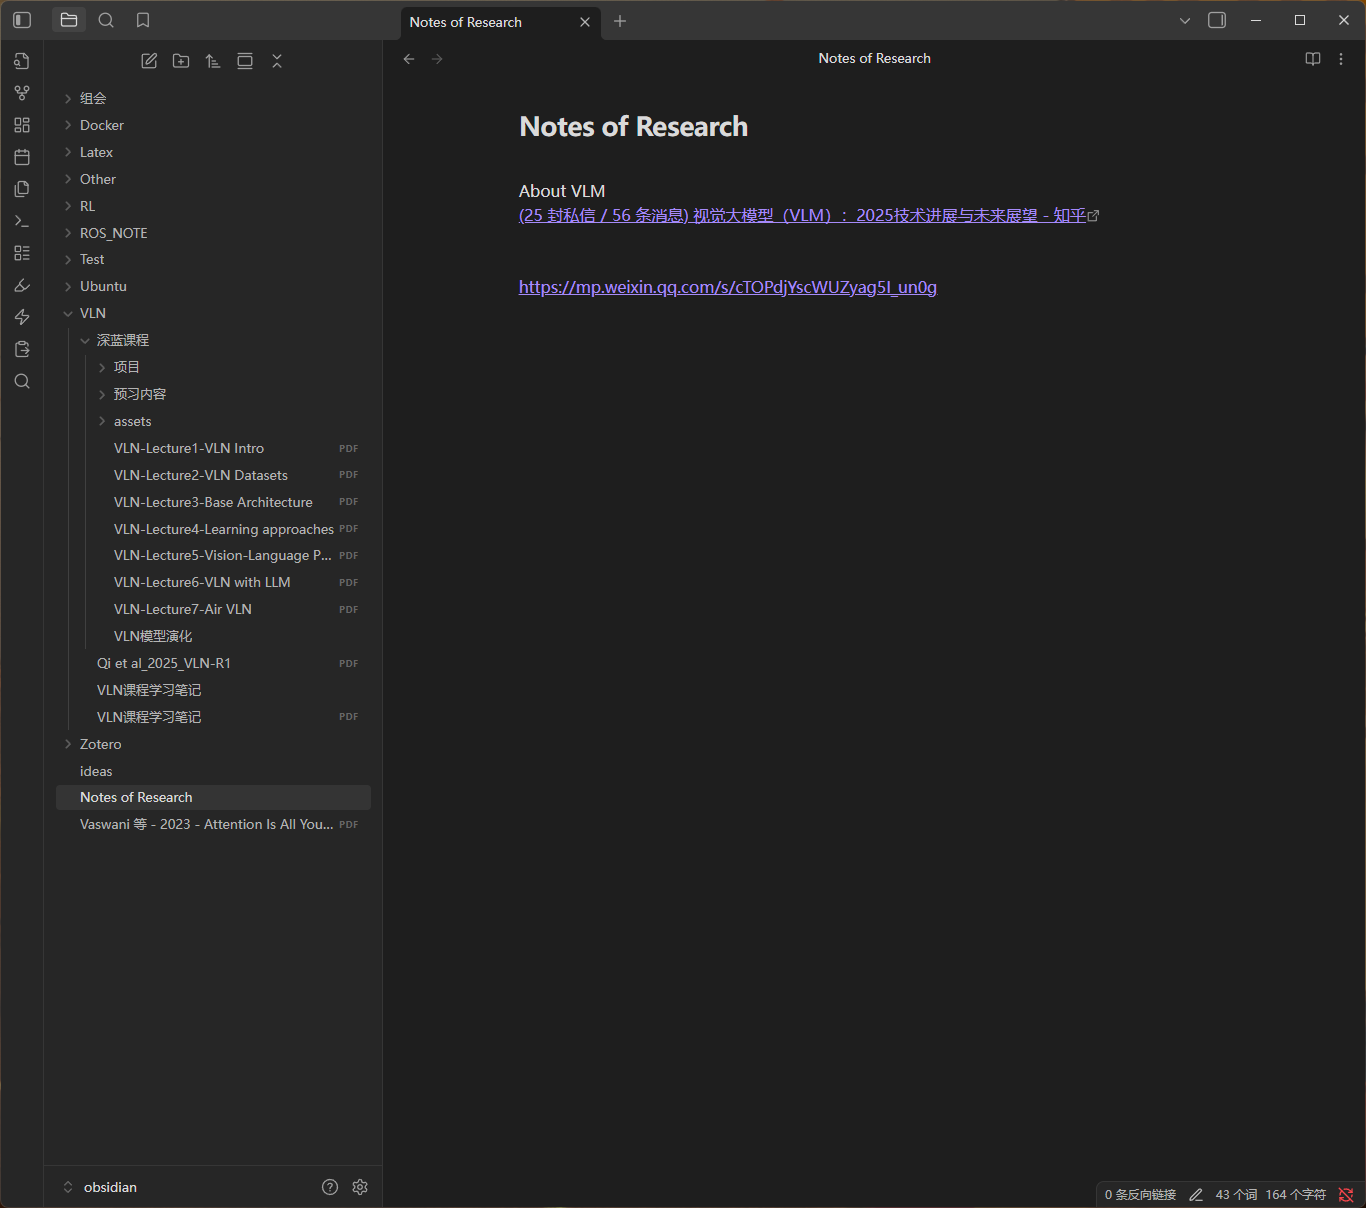Viewport: 1366px width, 1208px height.
Task: Open the command palette terminal icon
Action: coord(22,221)
